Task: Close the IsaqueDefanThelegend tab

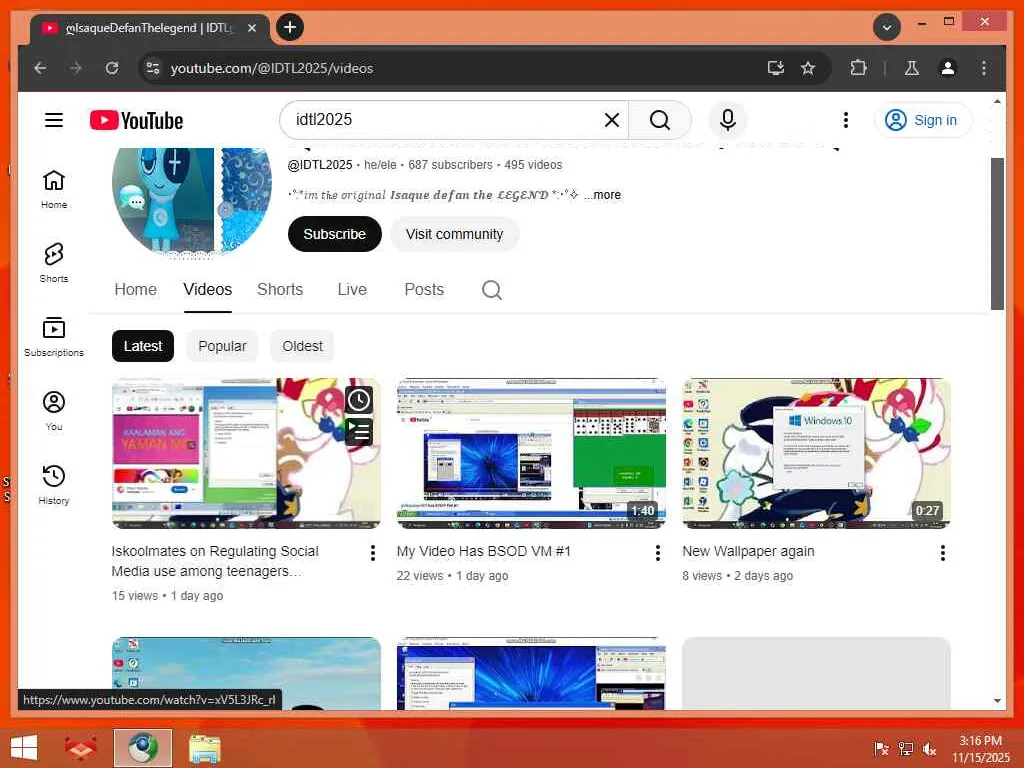Action: [x=252, y=28]
